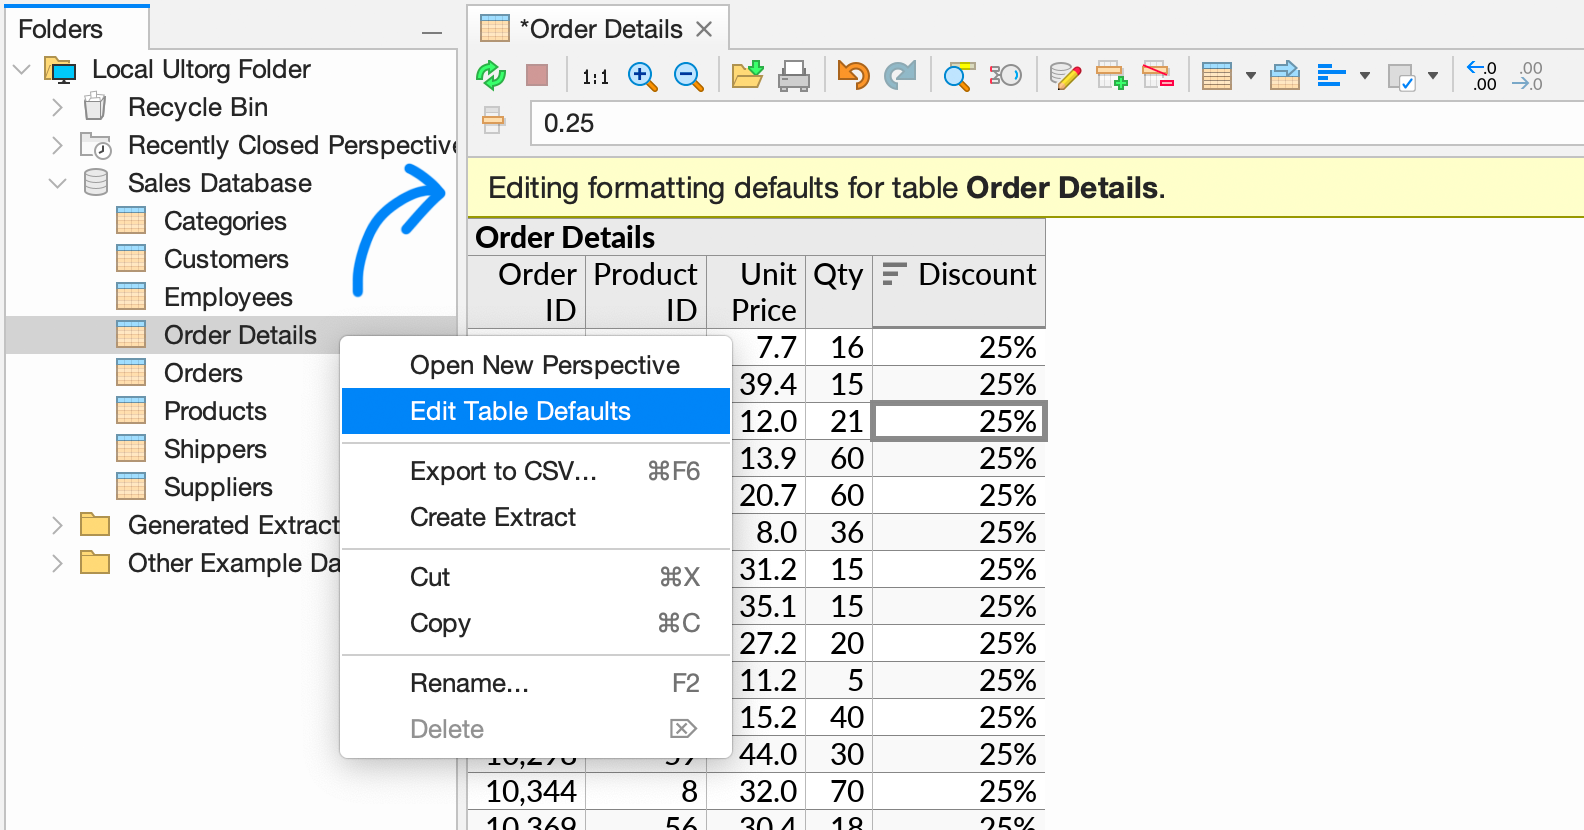Open dropdown arrow next to alignment icon

point(1364,76)
